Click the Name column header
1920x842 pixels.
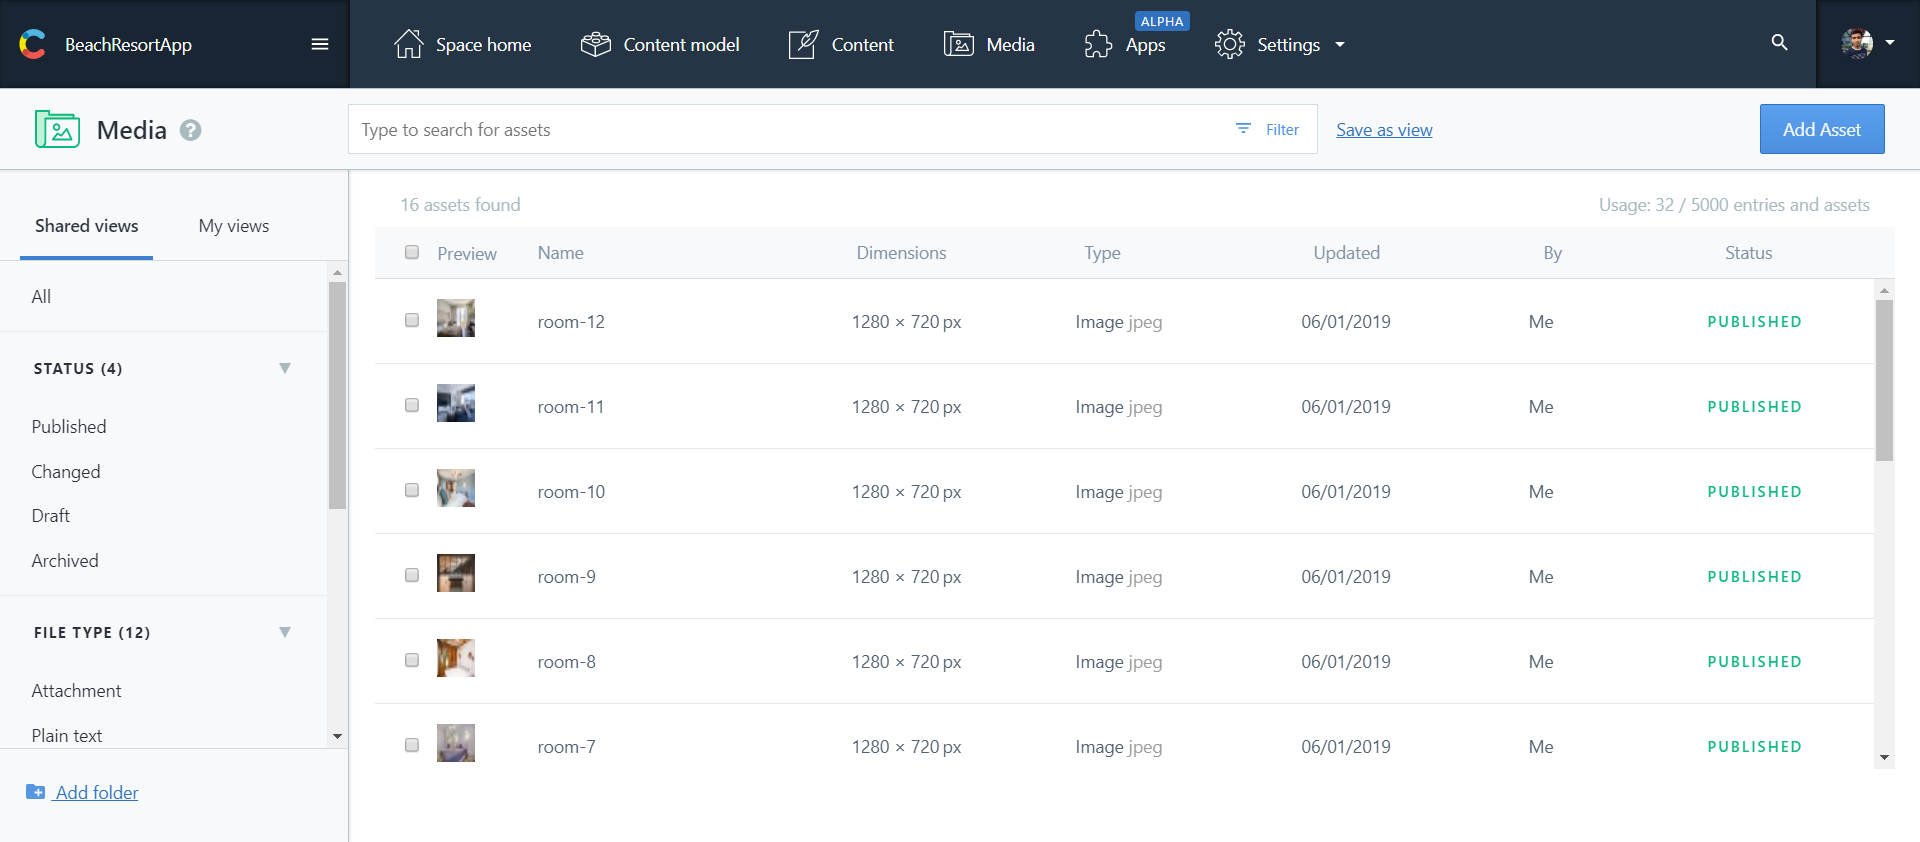point(561,253)
